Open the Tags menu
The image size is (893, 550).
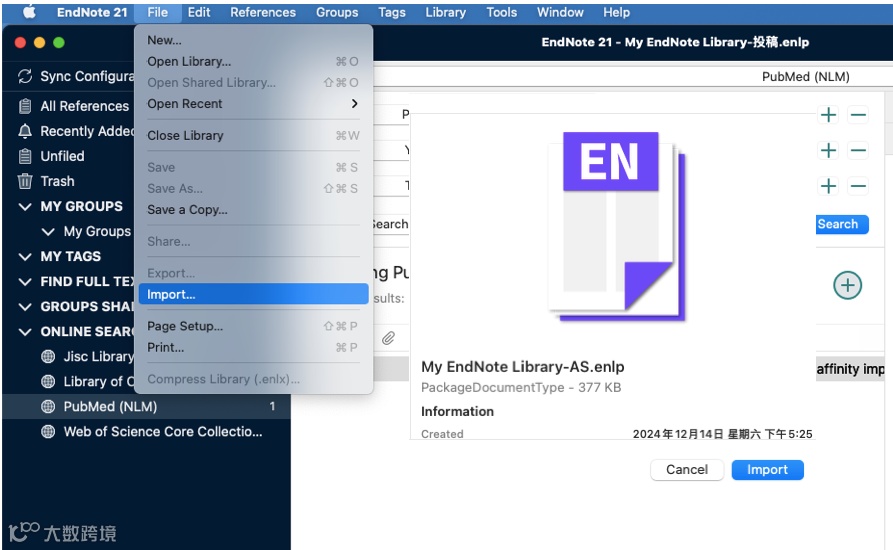[392, 12]
